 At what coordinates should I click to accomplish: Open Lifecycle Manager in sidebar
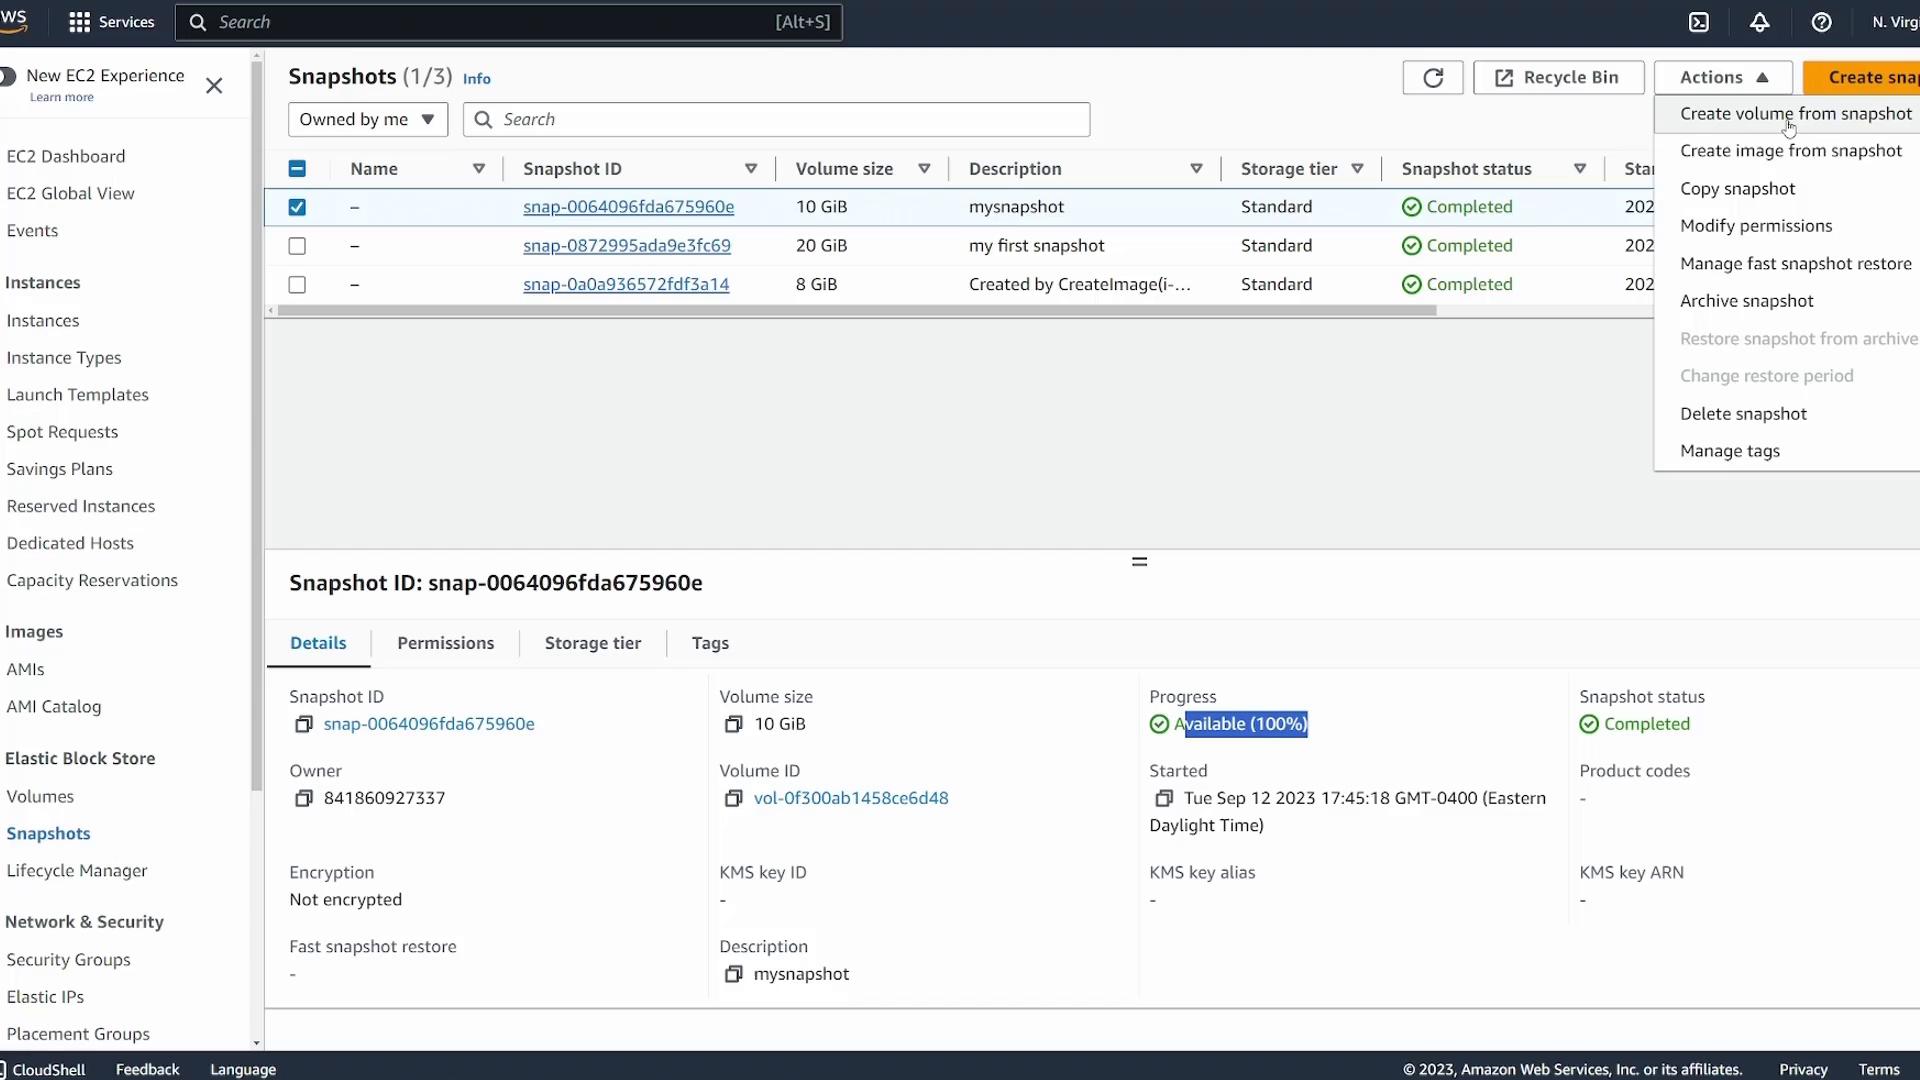pyautogui.click(x=77, y=871)
